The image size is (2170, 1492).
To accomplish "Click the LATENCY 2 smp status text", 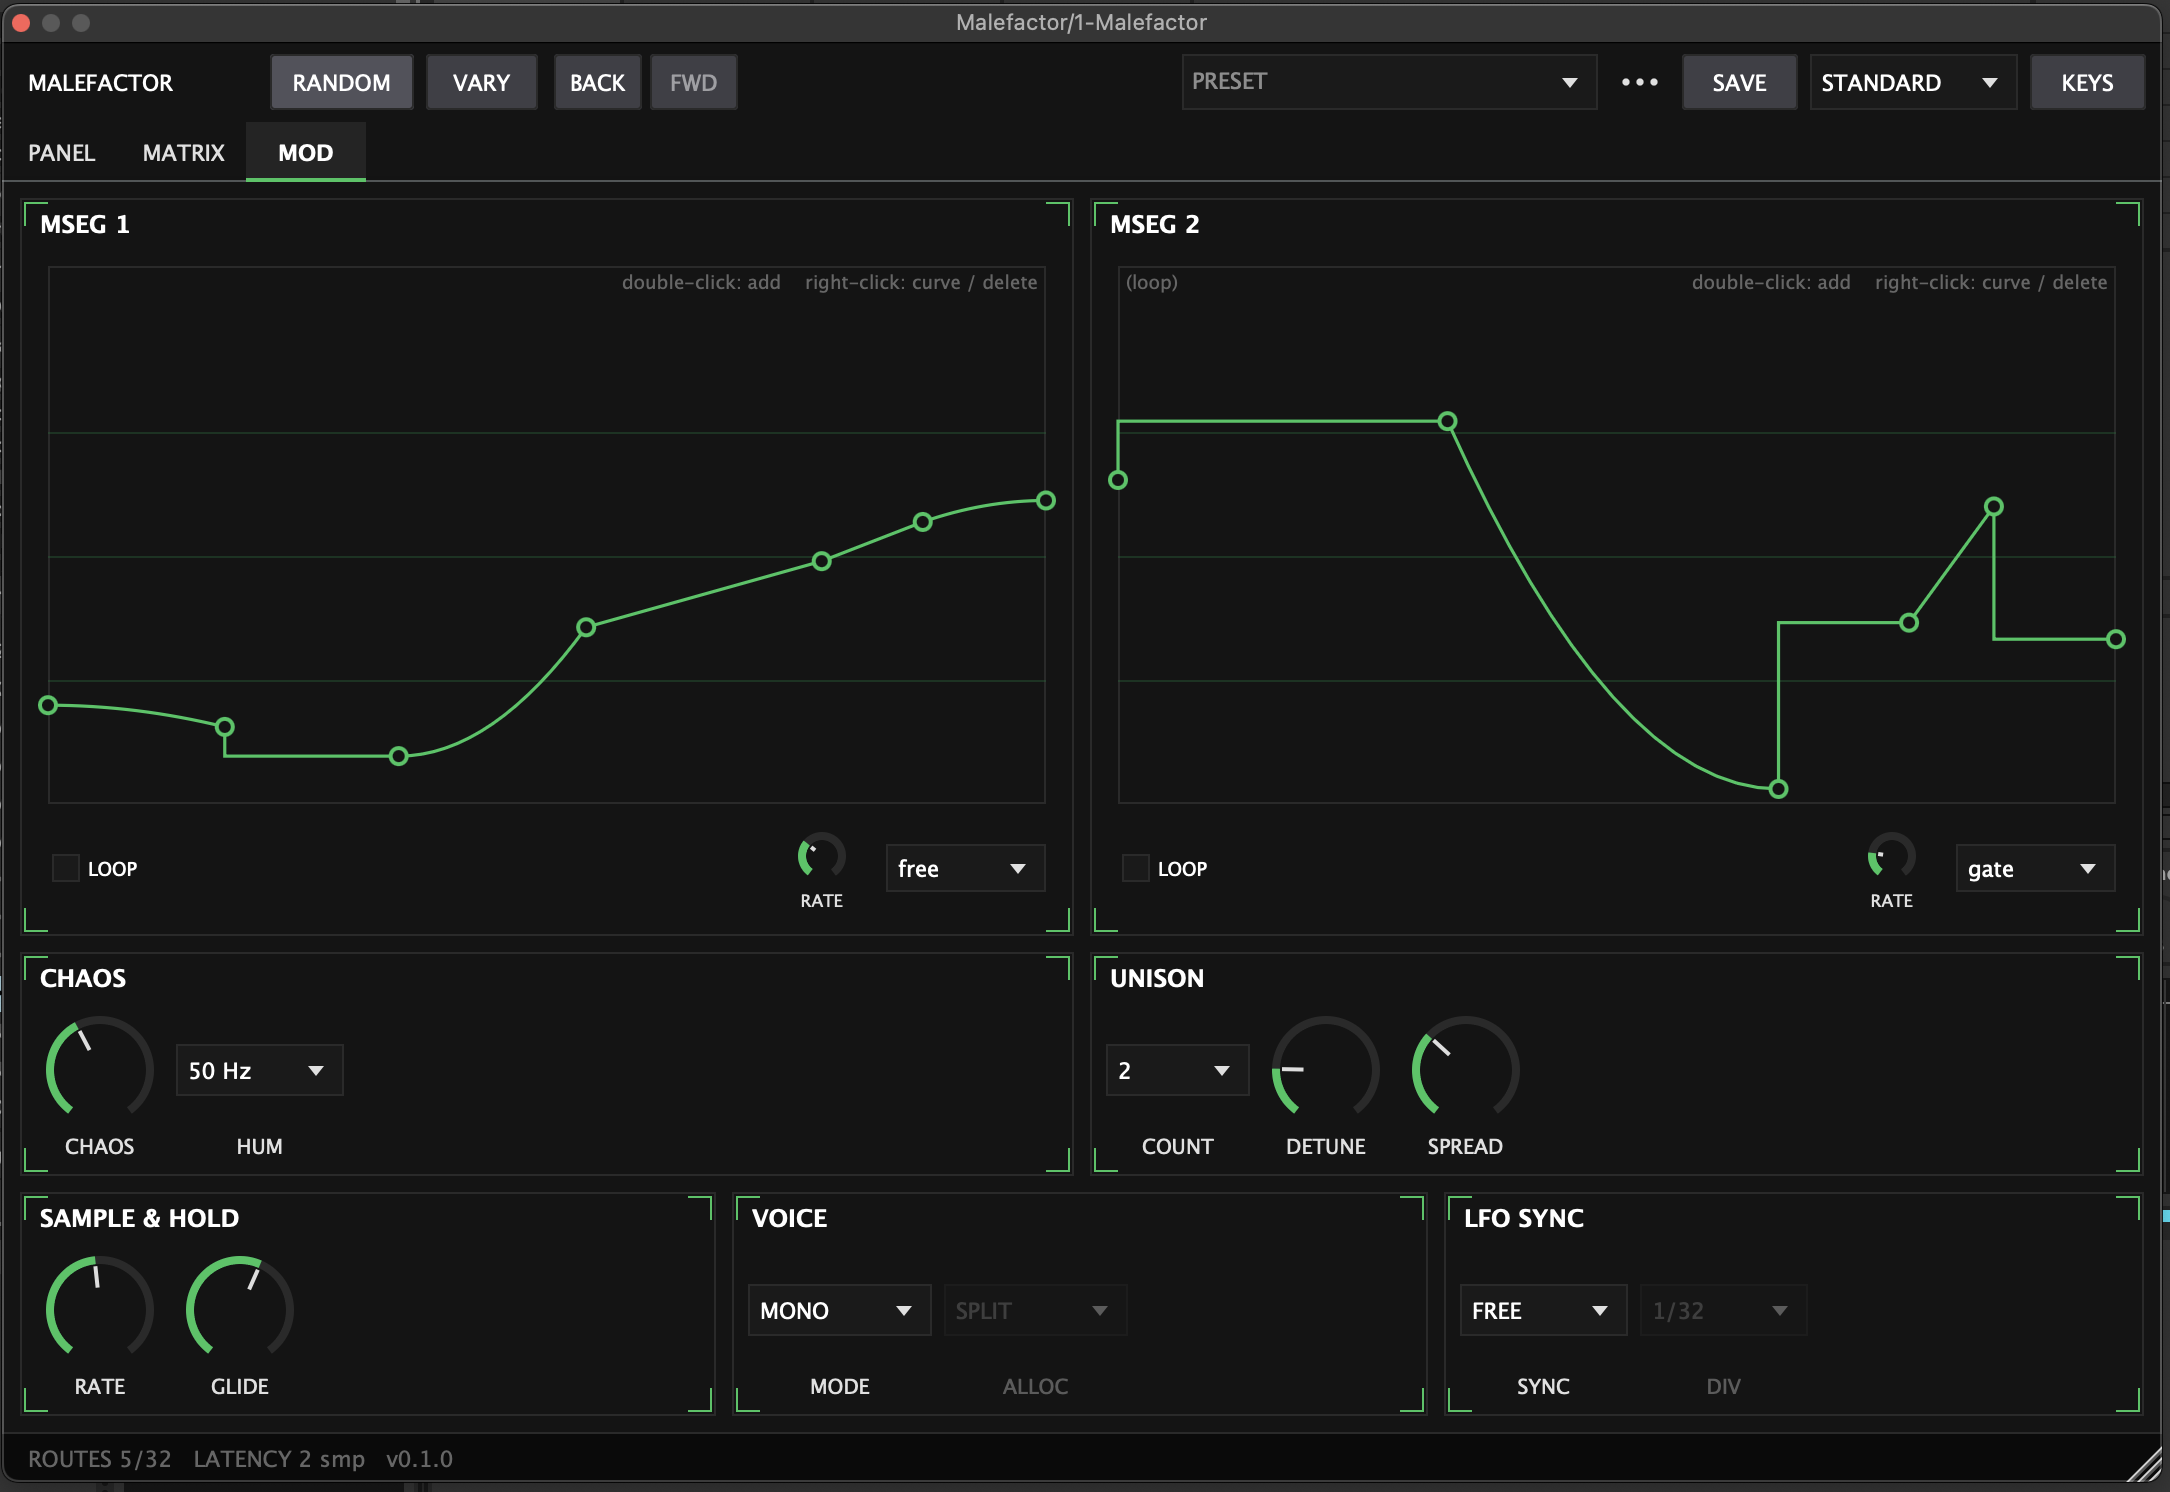I will point(279,1459).
